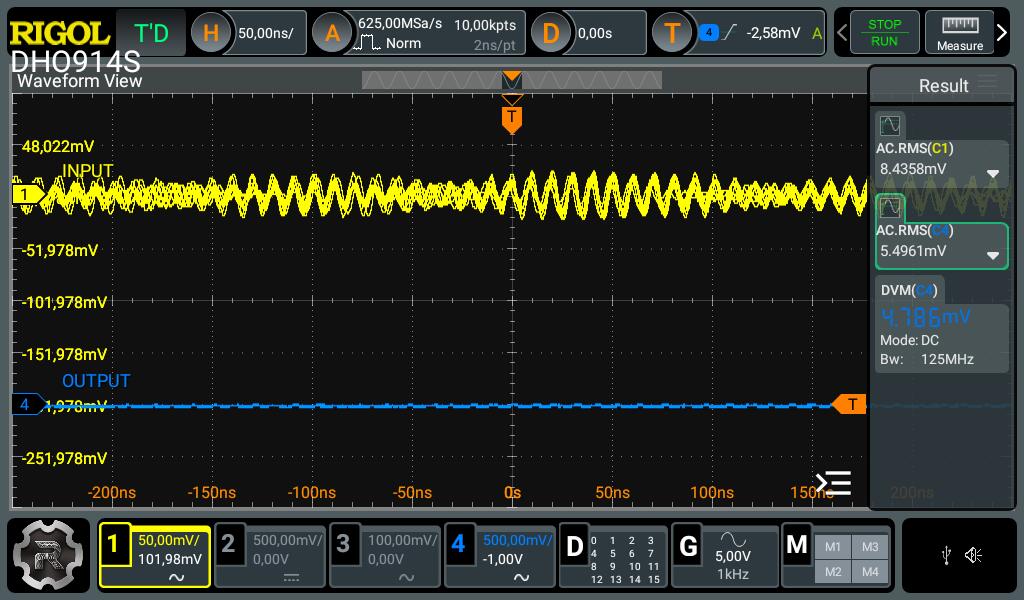1024x600 pixels.
Task: Toggle channel 3 on or off
Action: point(343,544)
